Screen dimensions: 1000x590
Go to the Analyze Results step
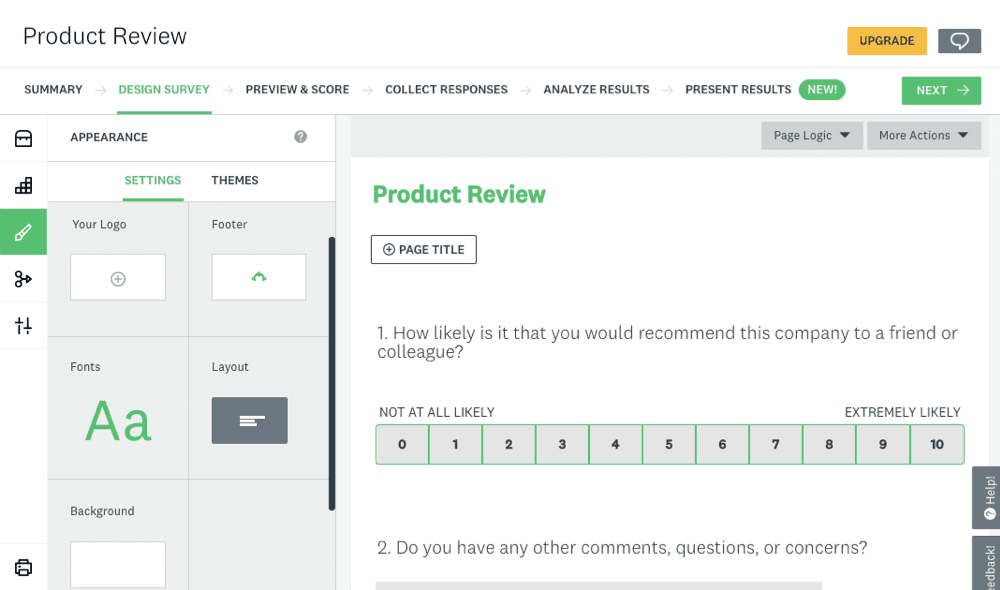(596, 90)
